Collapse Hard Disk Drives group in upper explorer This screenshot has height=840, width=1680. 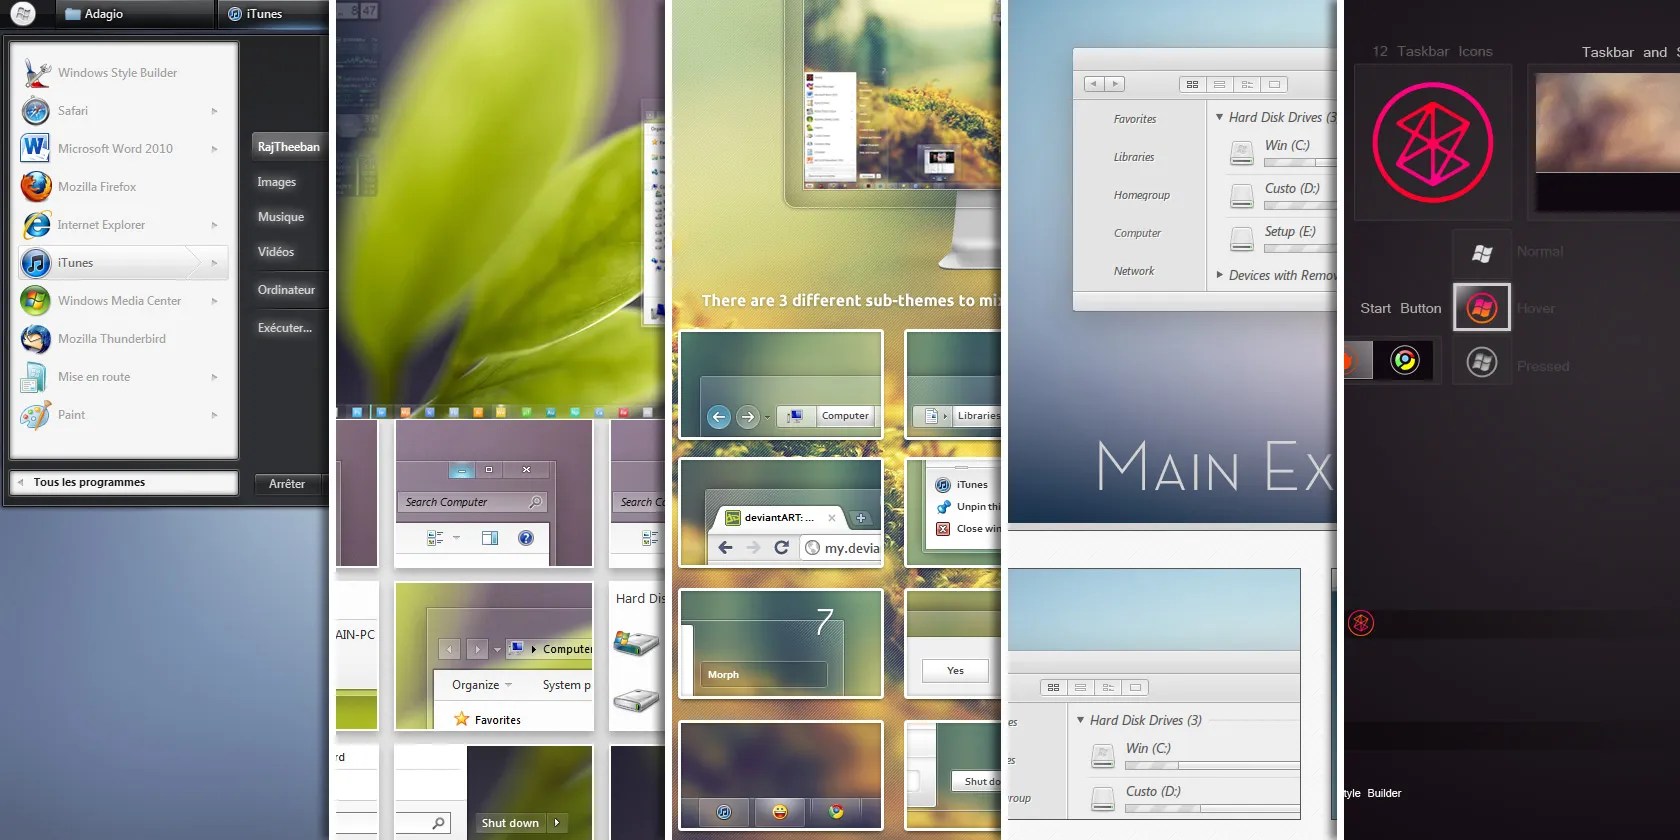[x=1219, y=117]
